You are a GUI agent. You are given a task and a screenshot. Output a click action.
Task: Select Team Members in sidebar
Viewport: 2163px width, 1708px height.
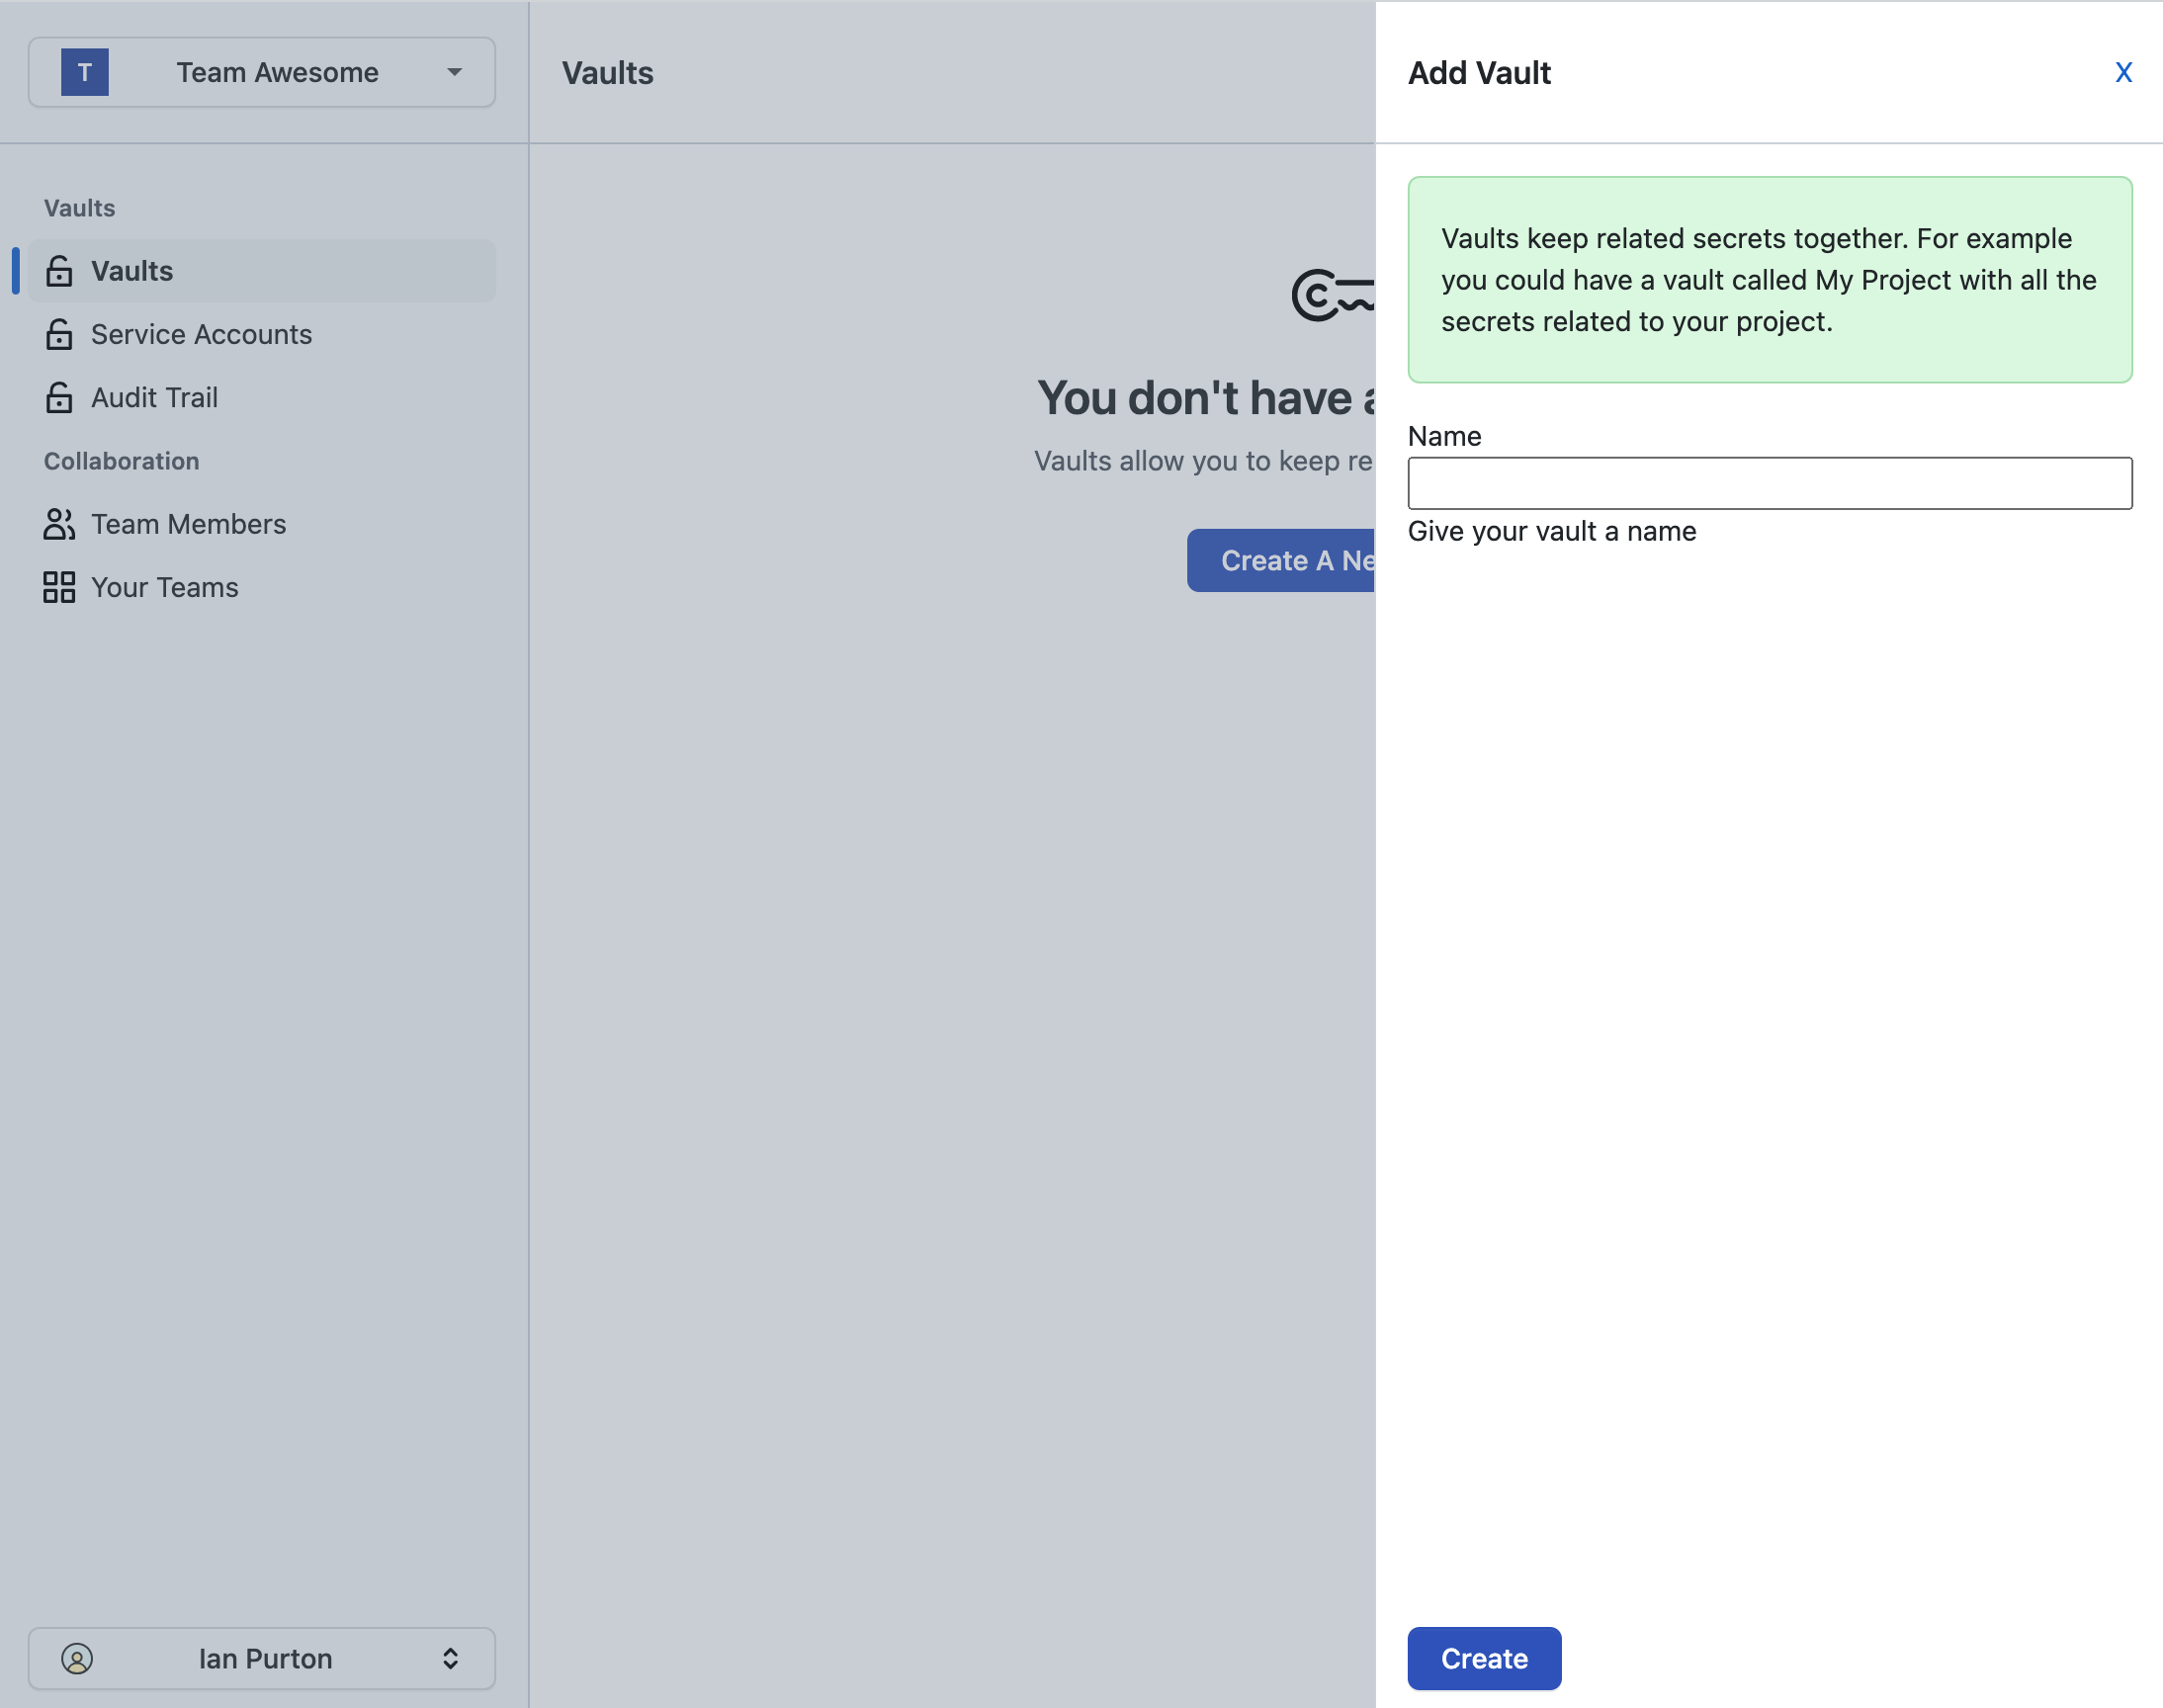(x=188, y=524)
